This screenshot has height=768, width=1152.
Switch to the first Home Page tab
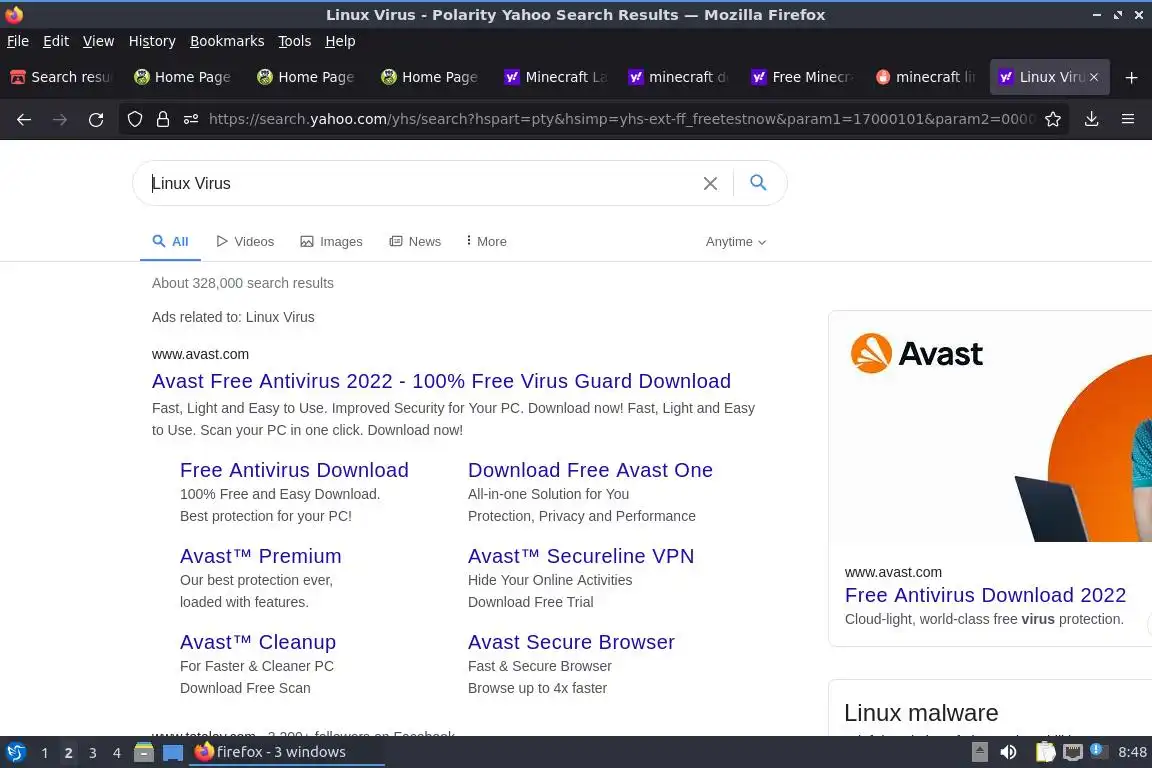(184, 77)
